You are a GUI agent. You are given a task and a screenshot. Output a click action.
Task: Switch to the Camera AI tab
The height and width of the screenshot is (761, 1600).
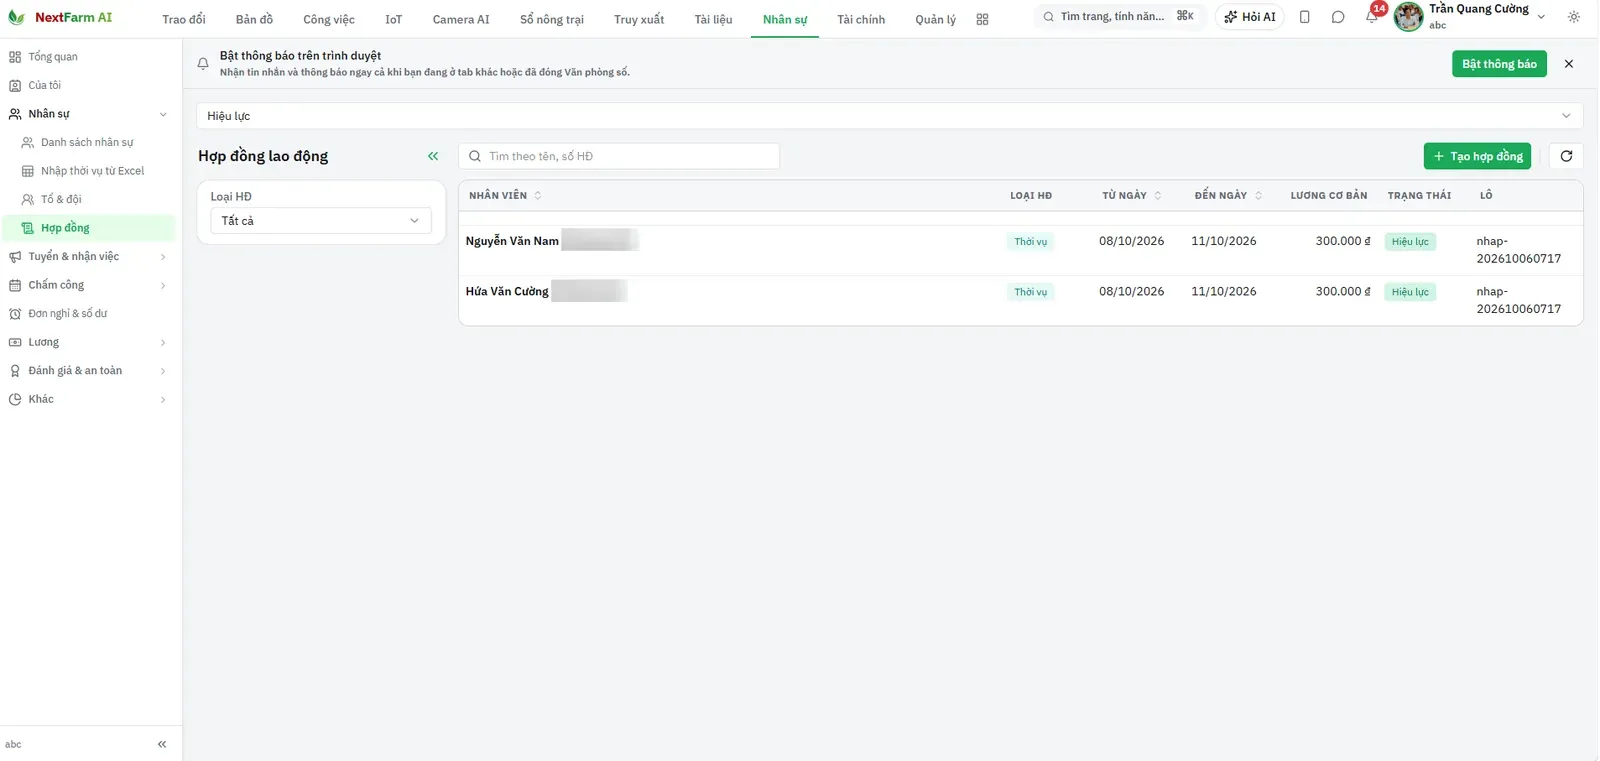pyautogui.click(x=461, y=19)
